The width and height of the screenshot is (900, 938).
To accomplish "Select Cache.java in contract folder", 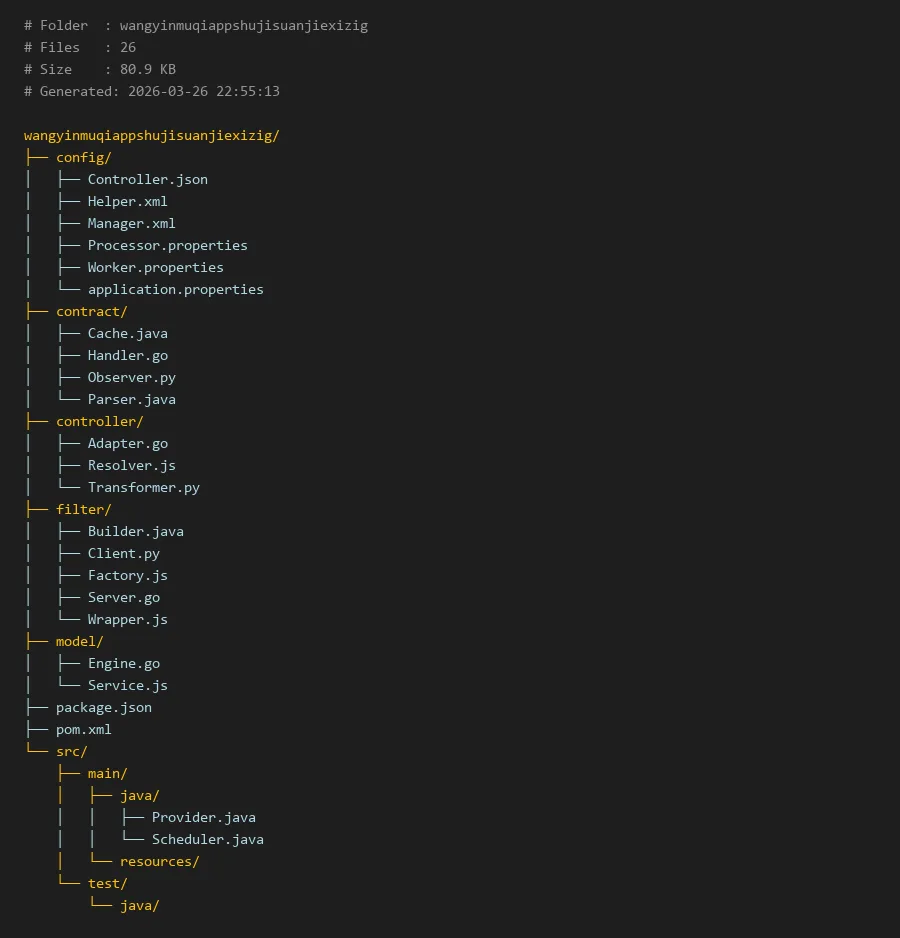I will pyautogui.click(x=127, y=333).
